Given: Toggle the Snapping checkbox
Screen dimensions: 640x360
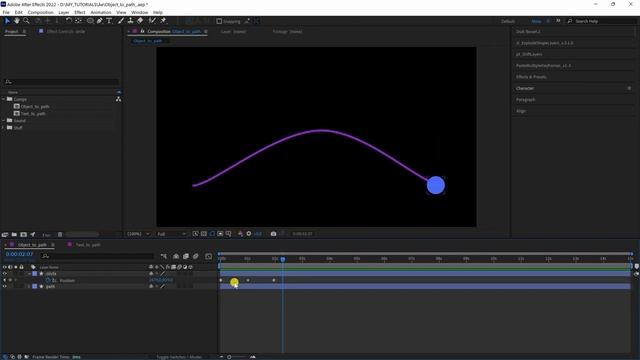Looking at the screenshot, I should point(219,21).
